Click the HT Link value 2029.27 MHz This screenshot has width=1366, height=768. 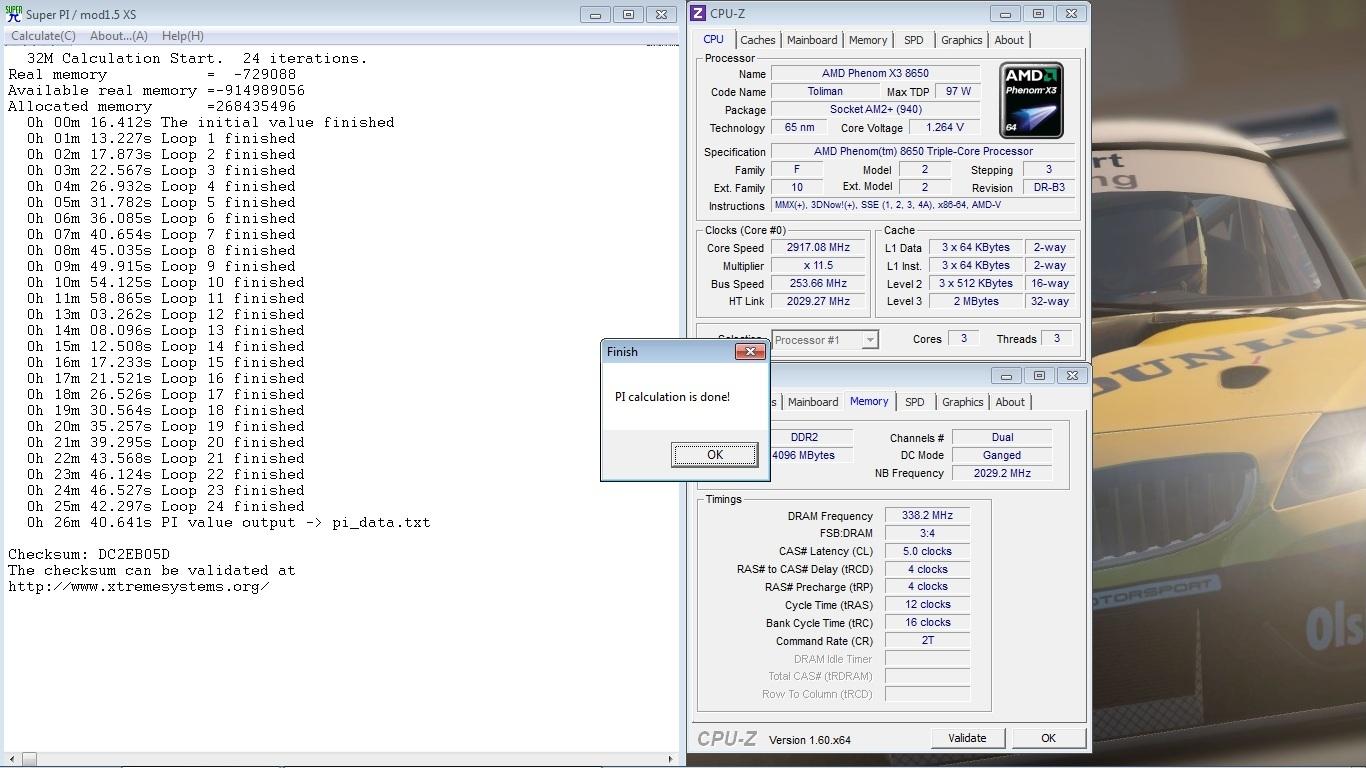click(819, 301)
